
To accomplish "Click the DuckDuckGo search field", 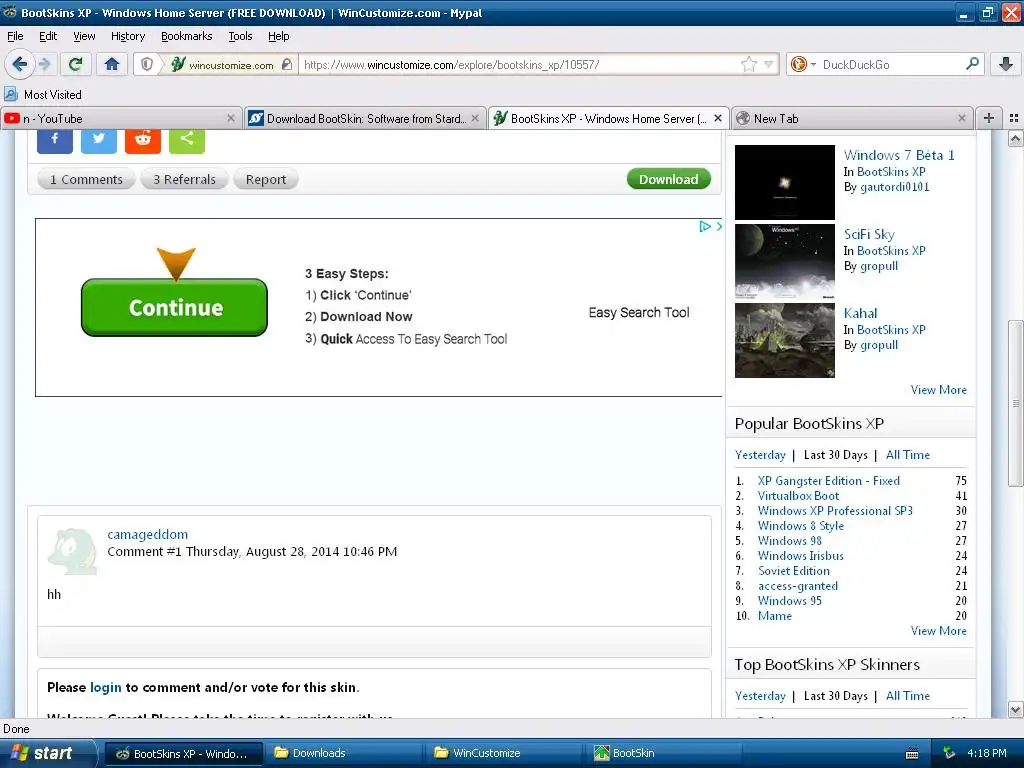I will 892,64.
